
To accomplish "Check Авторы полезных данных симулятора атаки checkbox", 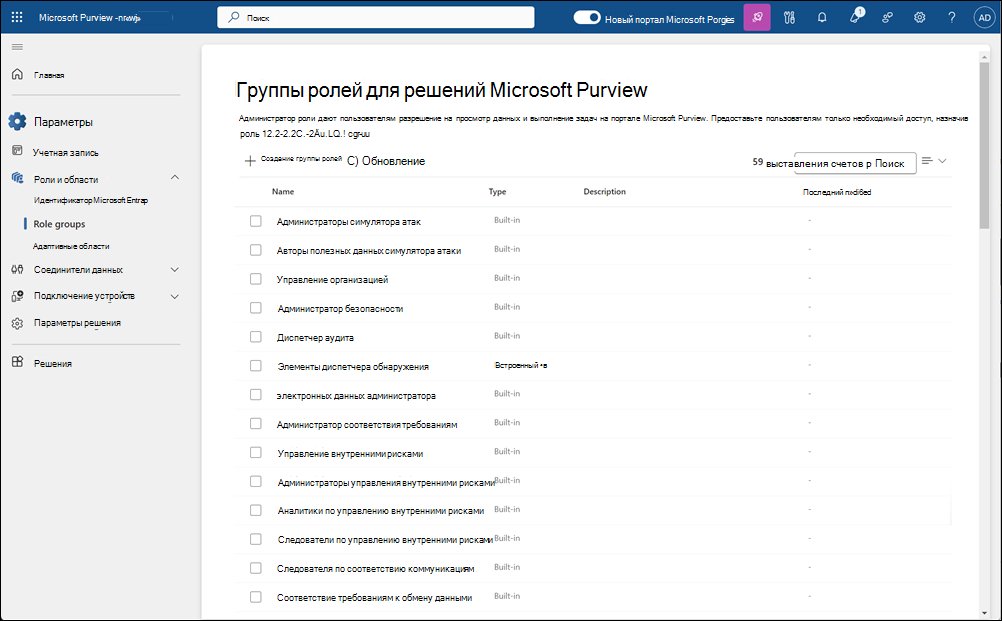I will 256,250.
